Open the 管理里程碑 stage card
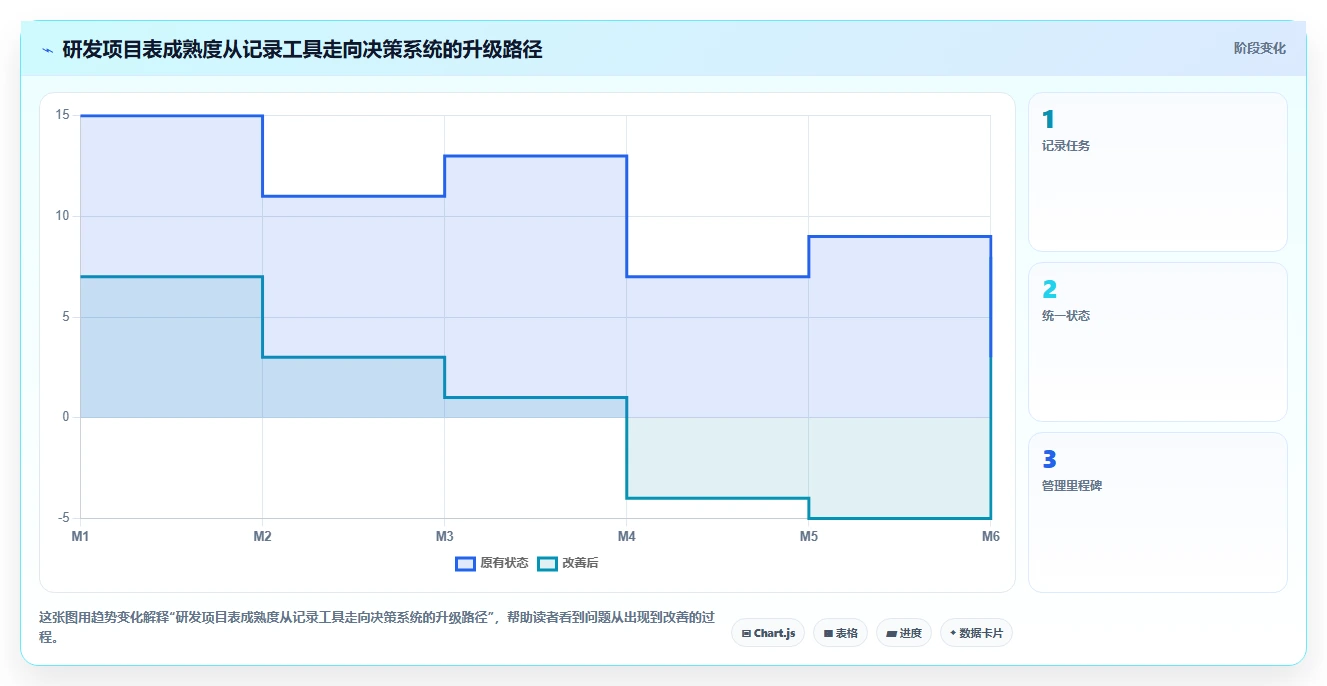This screenshot has width=1327, height=686. [x=1158, y=512]
